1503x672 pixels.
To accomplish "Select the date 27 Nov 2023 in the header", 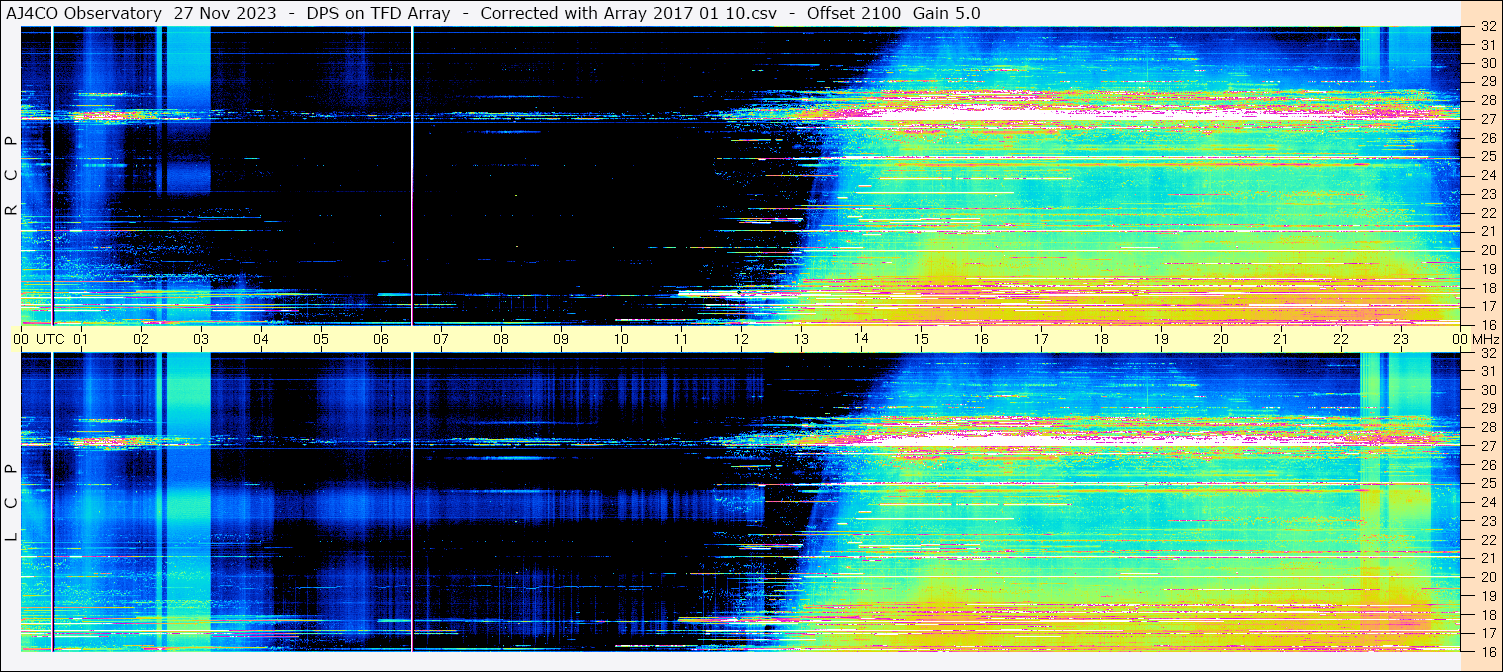I will click(225, 13).
